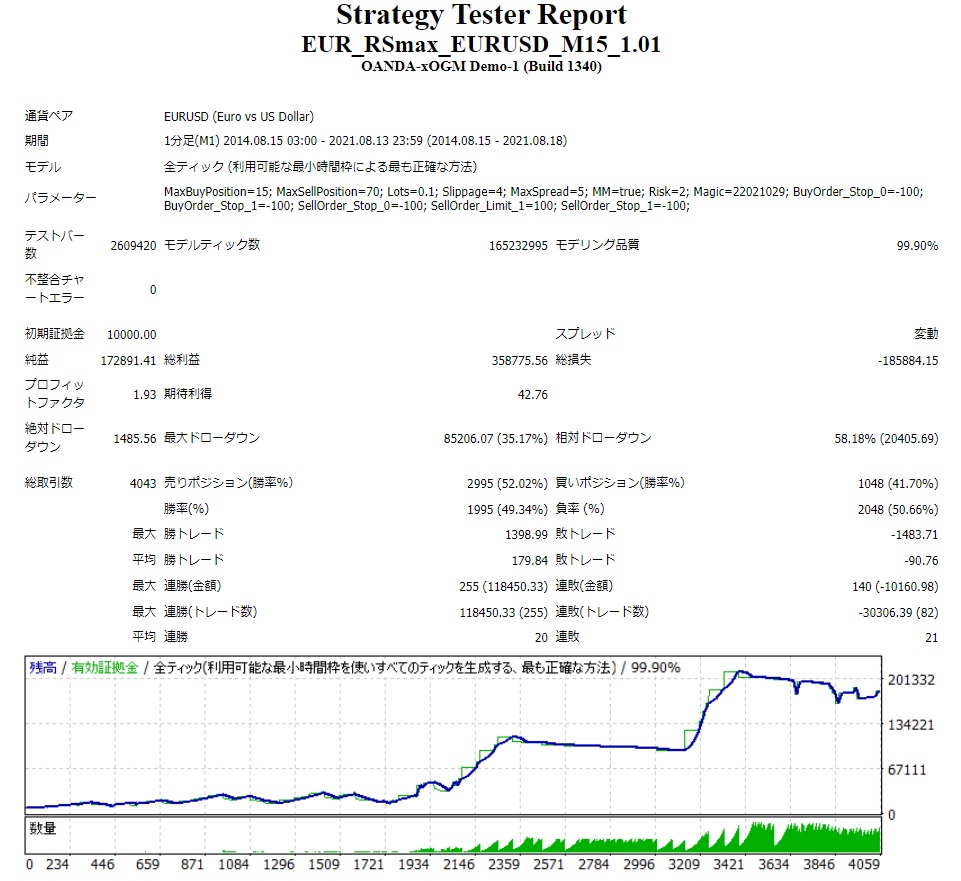Click the test bars value 2609420
The image size is (961, 881).
pyautogui.click(x=133, y=246)
